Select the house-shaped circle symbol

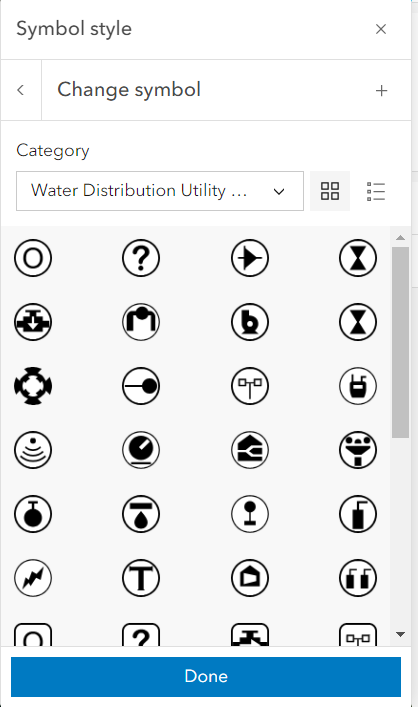pyautogui.click(x=250, y=578)
